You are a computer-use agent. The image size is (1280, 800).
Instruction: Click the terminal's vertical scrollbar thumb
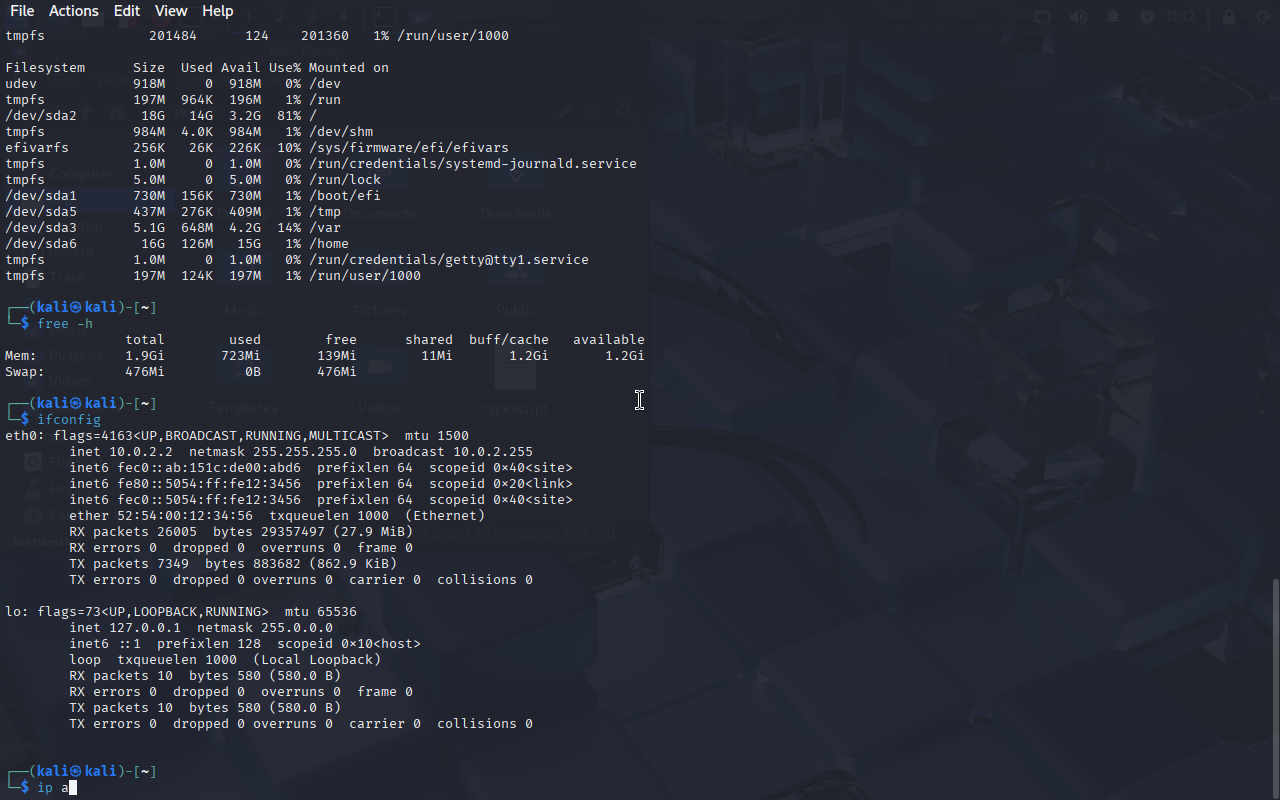(1274, 687)
